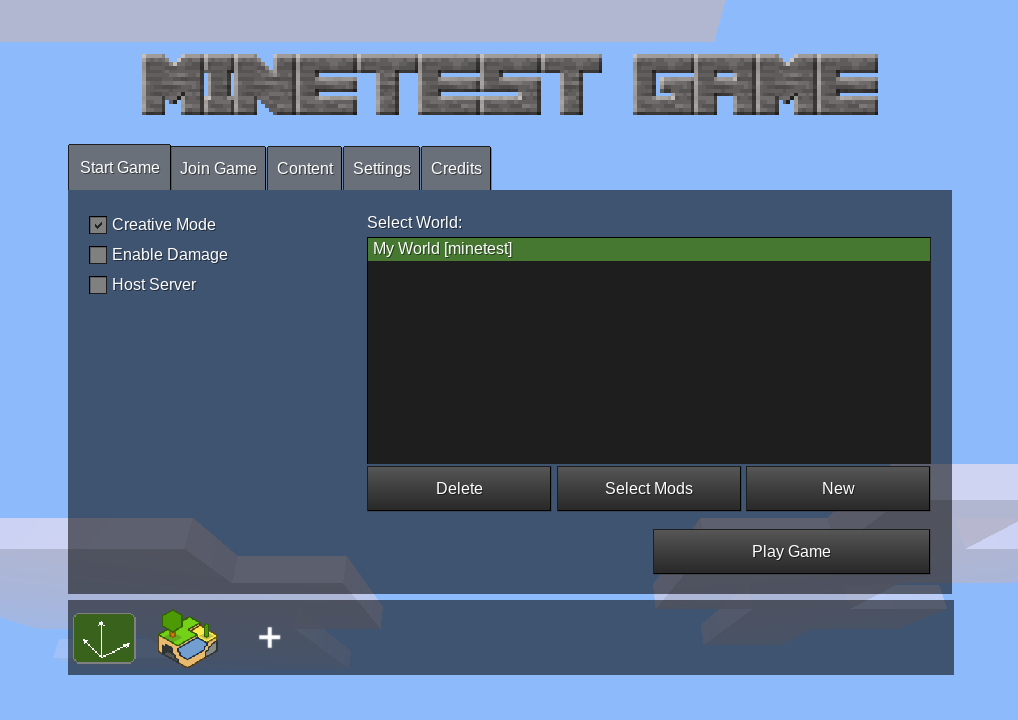Check the Host Server box
Image resolution: width=1018 pixels, height=720 pixels.
point(98,285)
